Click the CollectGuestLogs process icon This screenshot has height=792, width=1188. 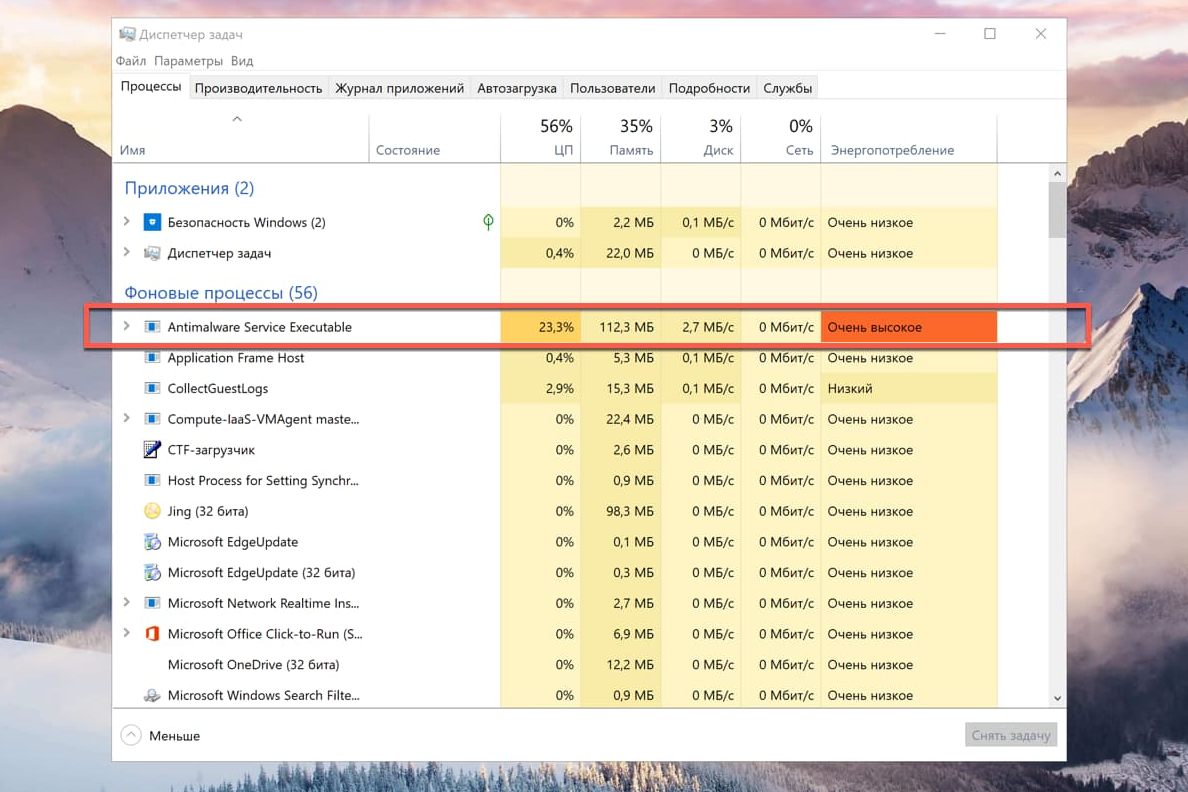pos(152,388)
